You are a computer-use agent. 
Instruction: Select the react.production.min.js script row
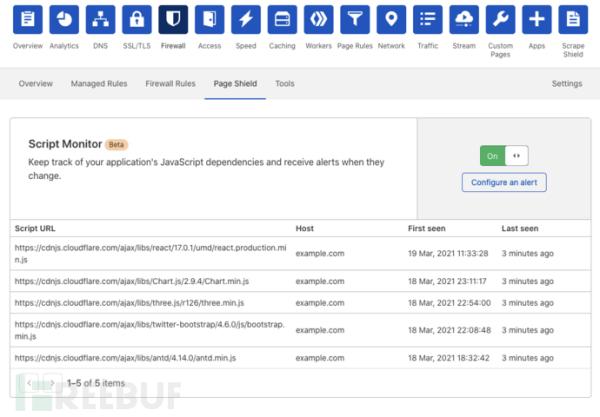coord(150,253)
